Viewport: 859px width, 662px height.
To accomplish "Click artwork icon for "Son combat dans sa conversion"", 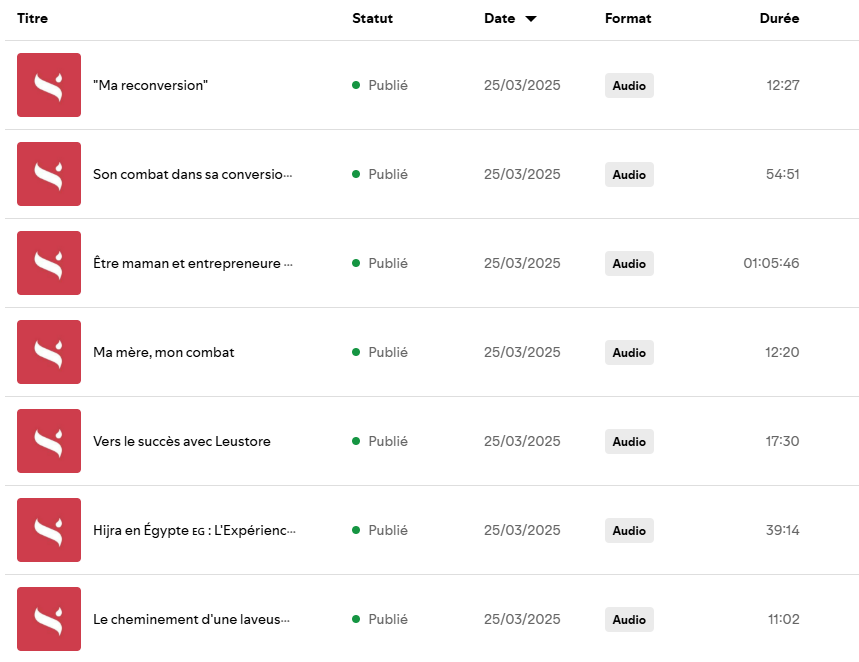I will 49,174.
